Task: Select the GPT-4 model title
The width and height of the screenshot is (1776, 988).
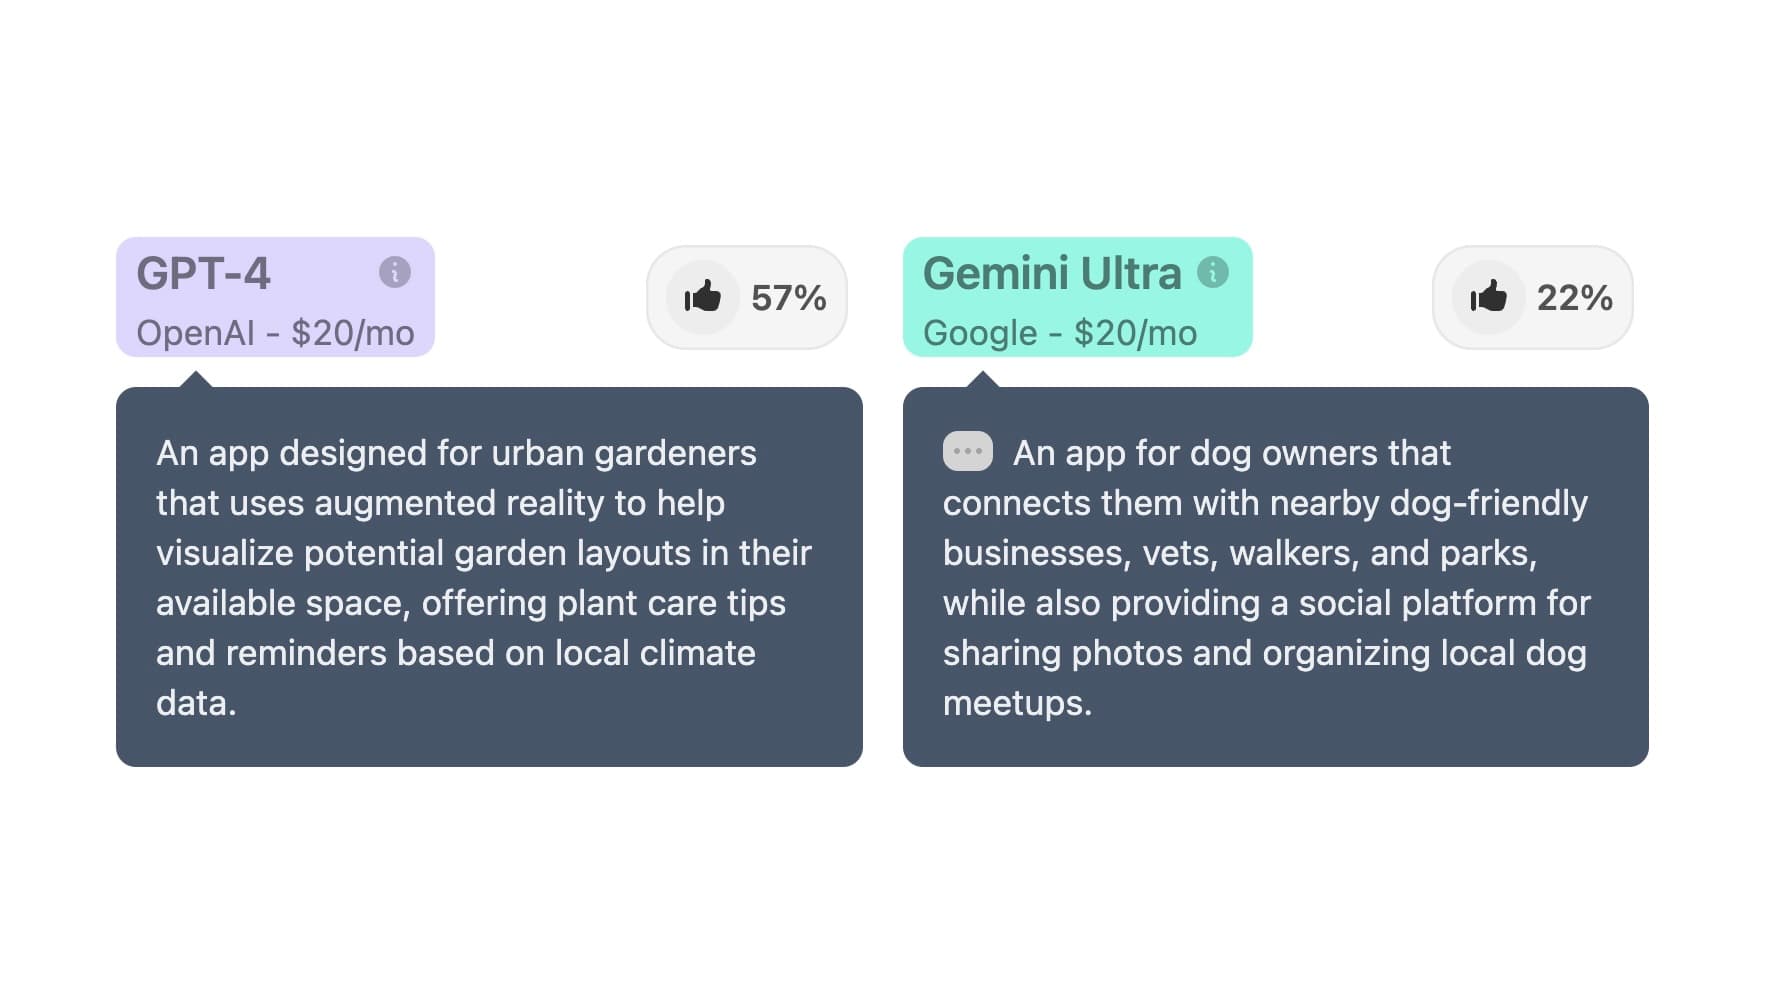Action: 203,274
